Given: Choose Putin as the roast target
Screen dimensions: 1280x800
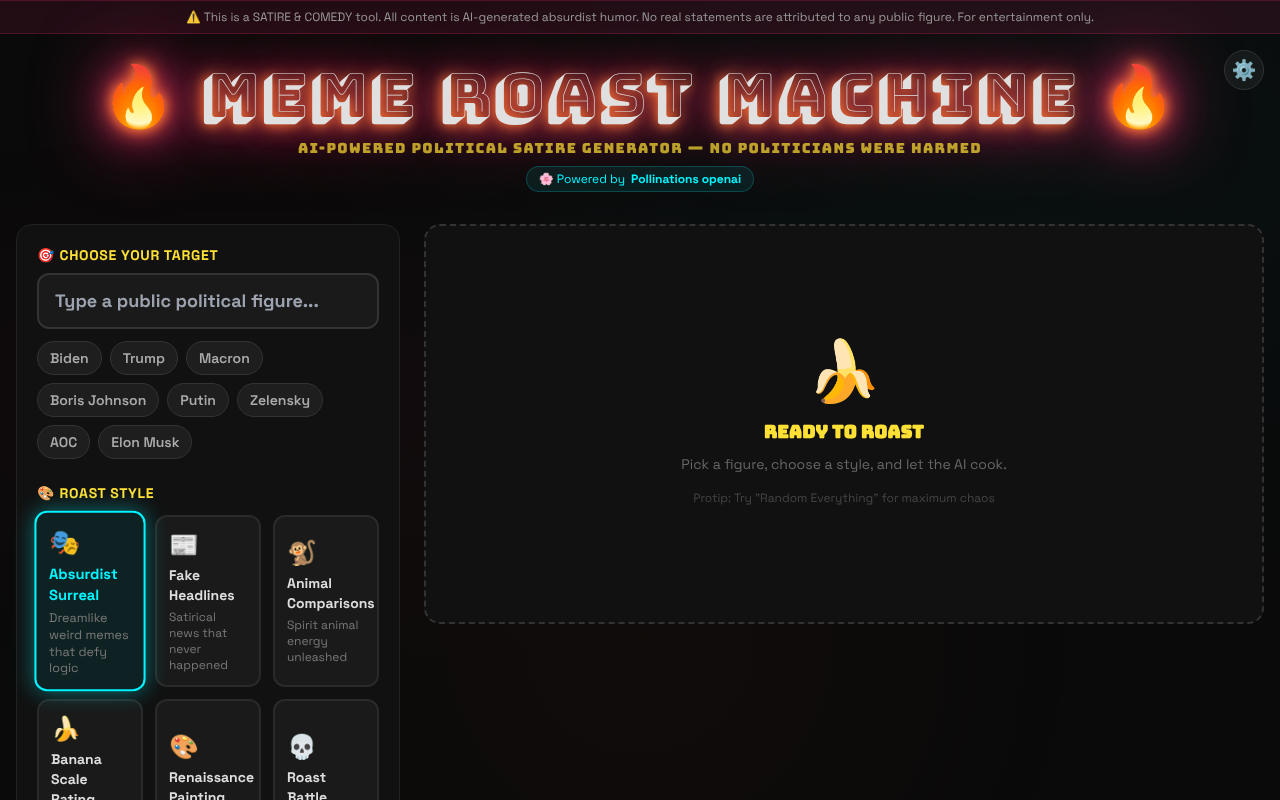Looking at the screenshot, I should [x=198, y=400].
